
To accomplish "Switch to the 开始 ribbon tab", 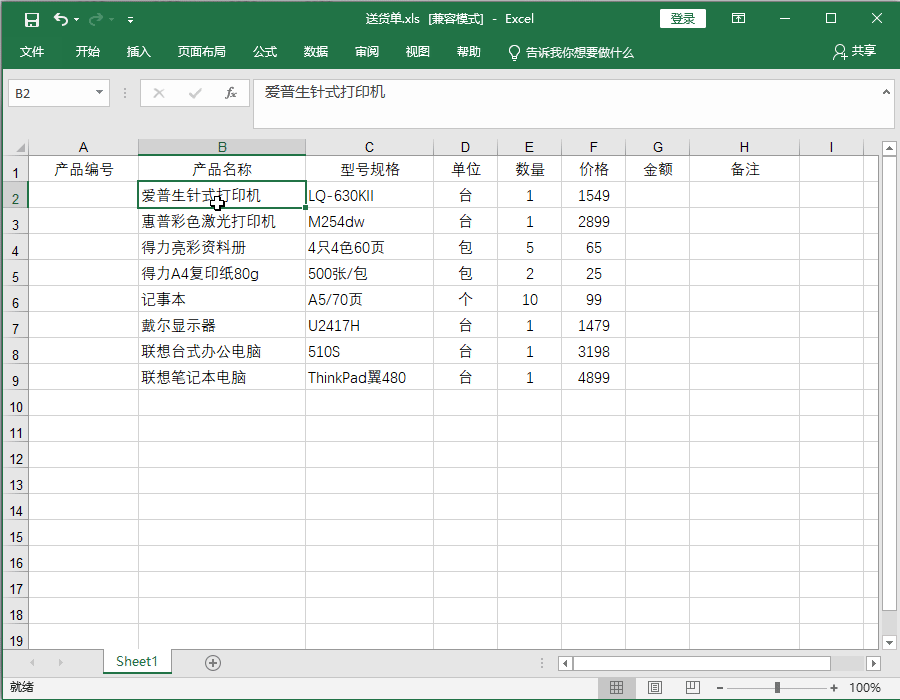I will coord(88,52).
